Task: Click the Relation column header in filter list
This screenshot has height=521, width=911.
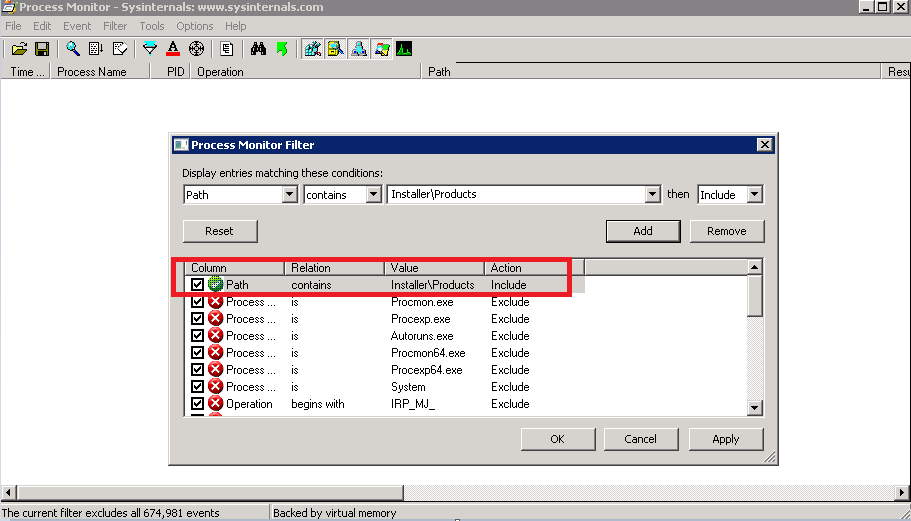Action: 334,268
